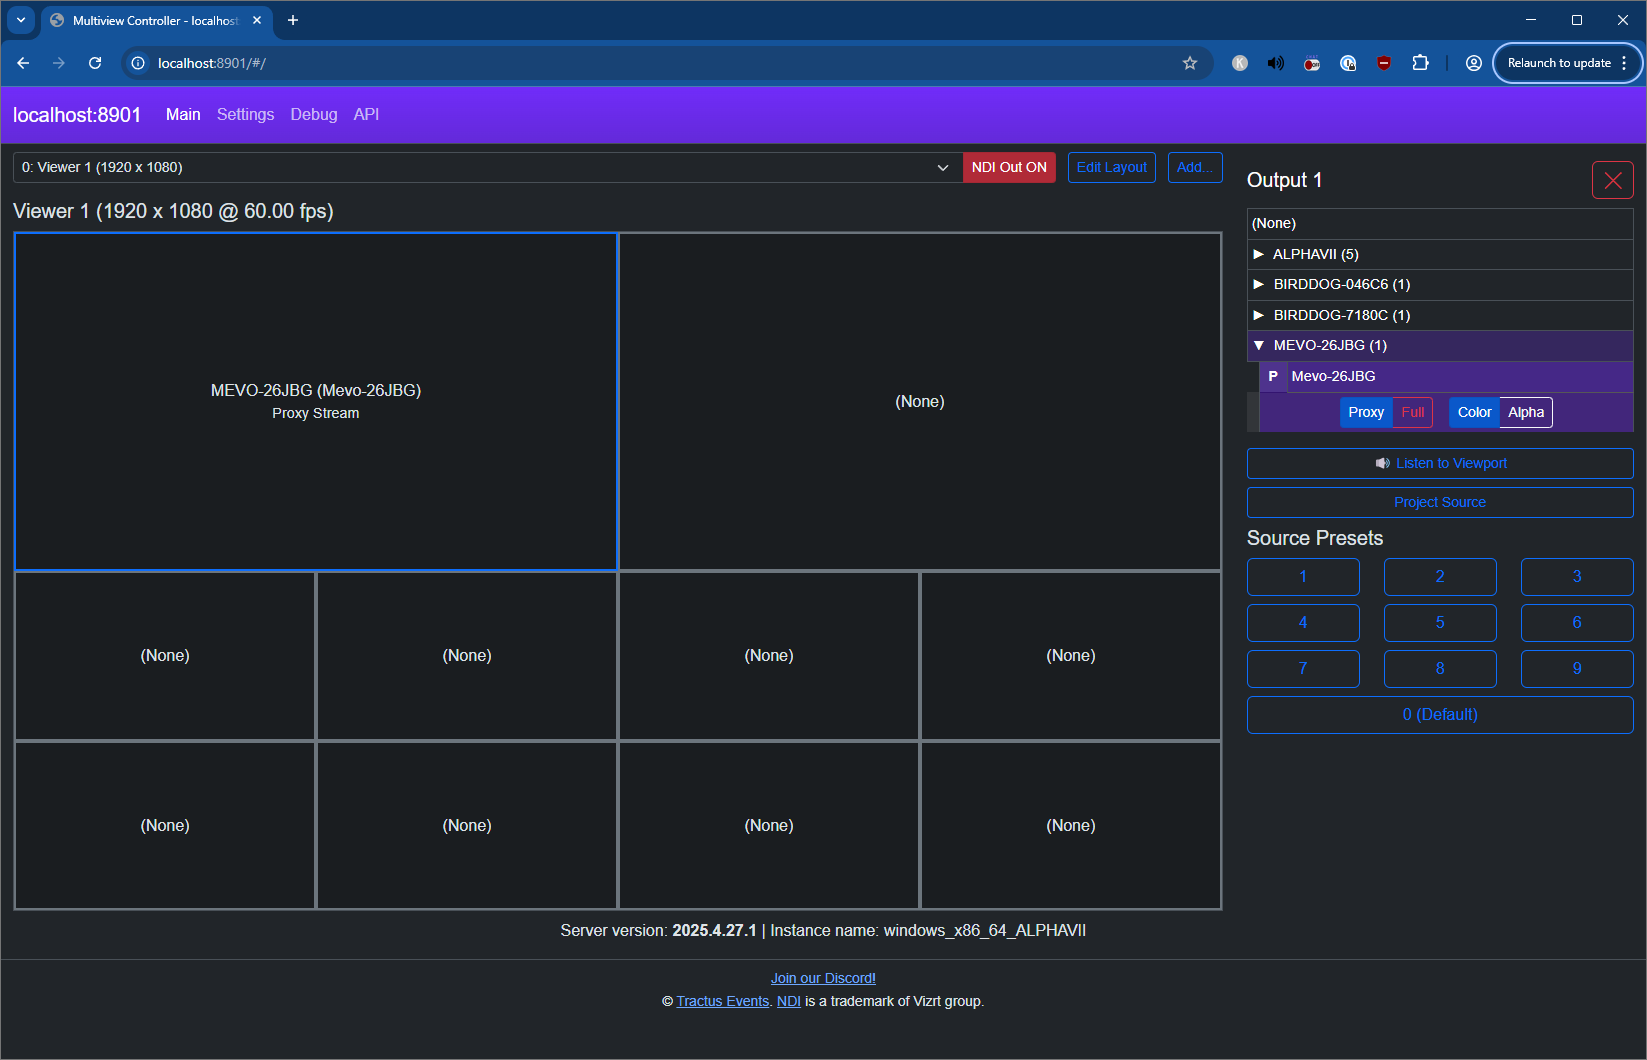Viewport: 1647px width, 1060px height.
Task: Follow the Join our Discord link
Action: (823, 978)
